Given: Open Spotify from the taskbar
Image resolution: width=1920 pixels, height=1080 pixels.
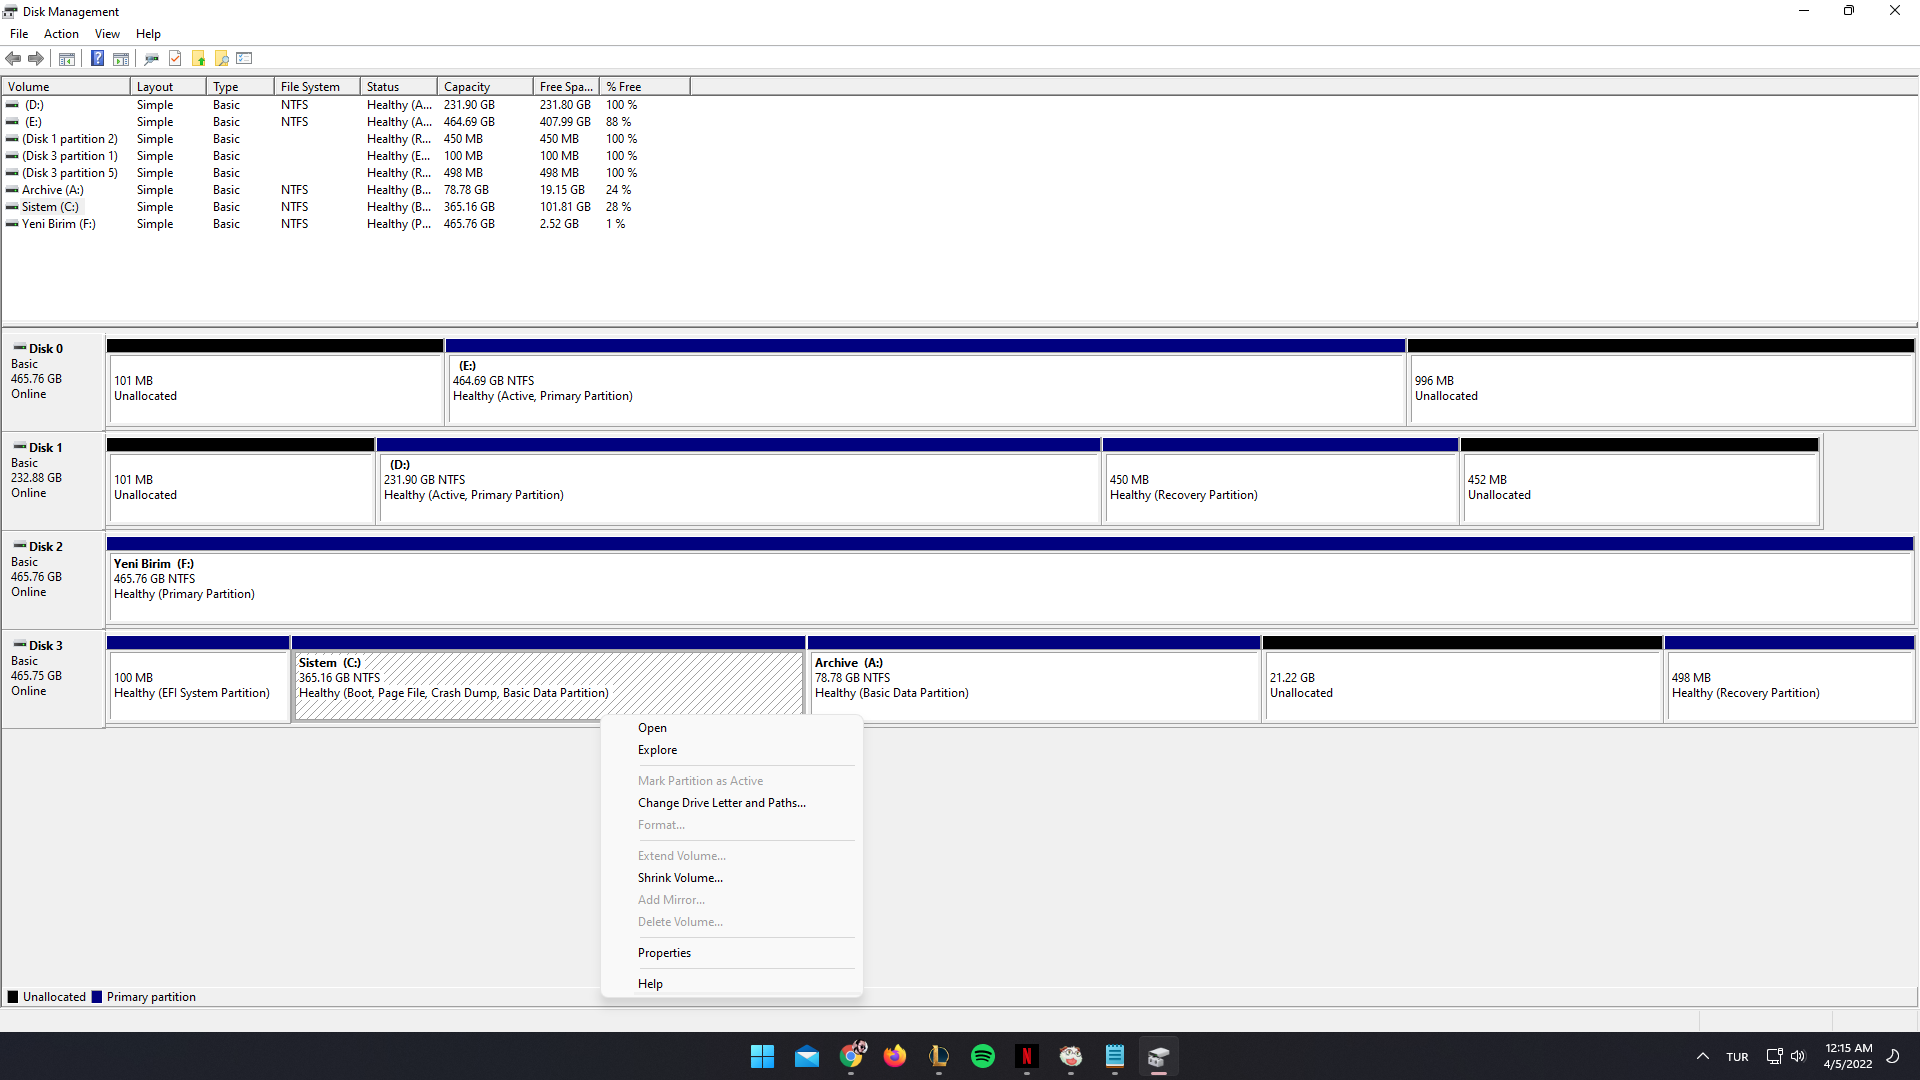Looking at the screenshot, I should click(982, 1056).
